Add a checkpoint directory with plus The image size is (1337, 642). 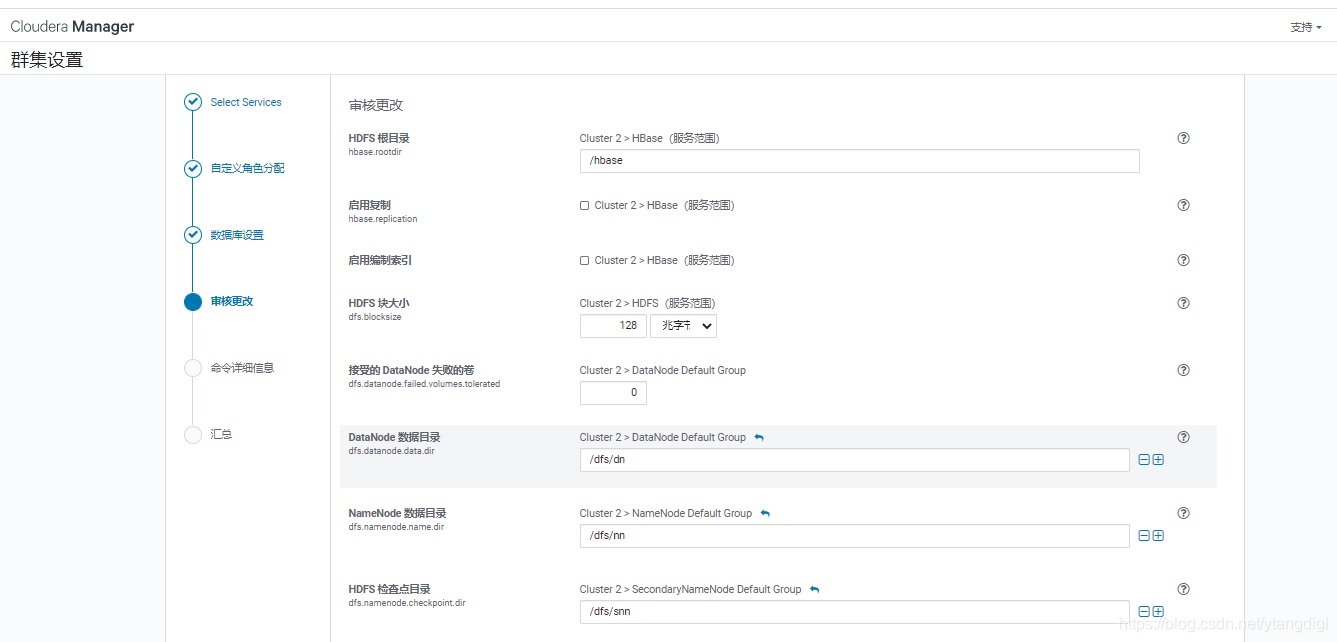pos(1158,612)
